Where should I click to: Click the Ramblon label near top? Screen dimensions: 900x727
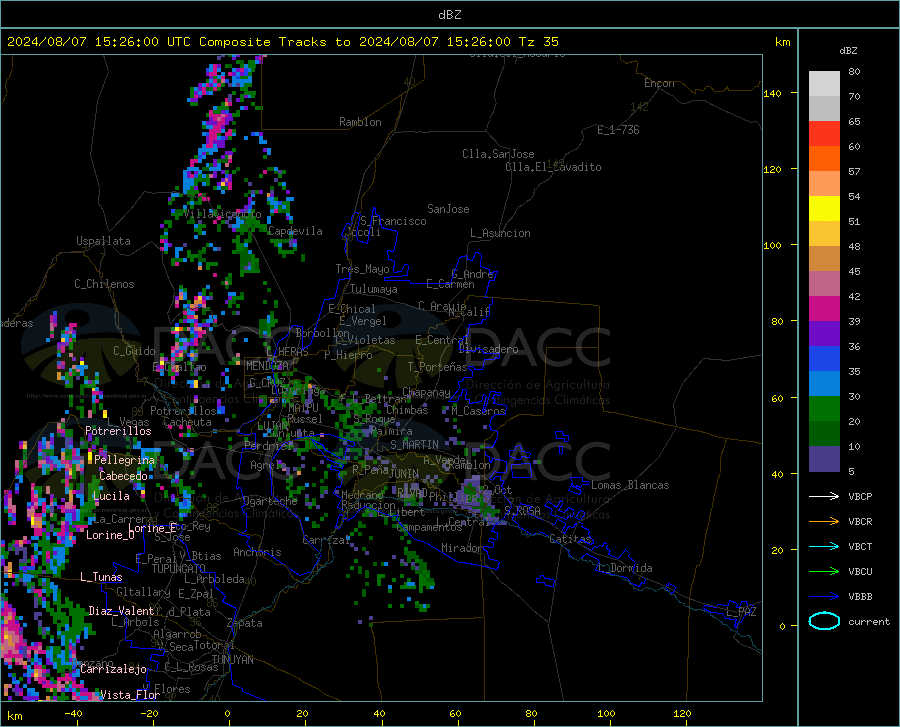(360, 122)
